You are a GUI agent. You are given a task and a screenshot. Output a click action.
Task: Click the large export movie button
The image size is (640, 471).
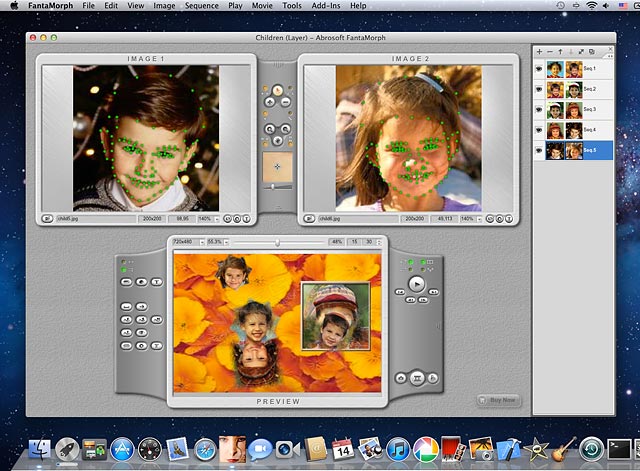click(x=417, y=378)
